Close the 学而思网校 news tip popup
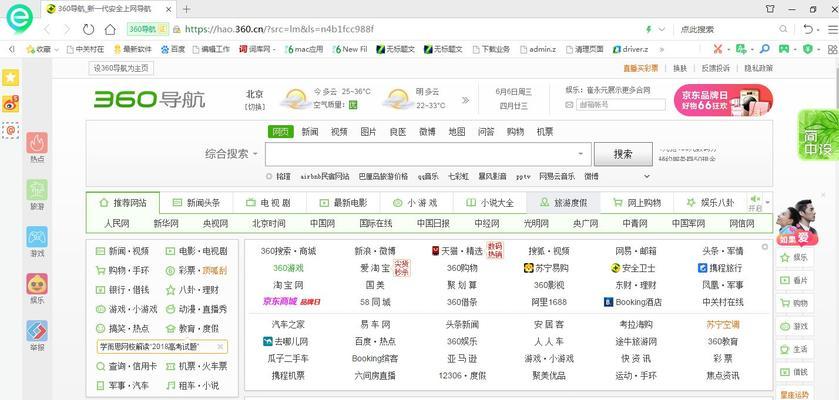 (x=220, y=347)
